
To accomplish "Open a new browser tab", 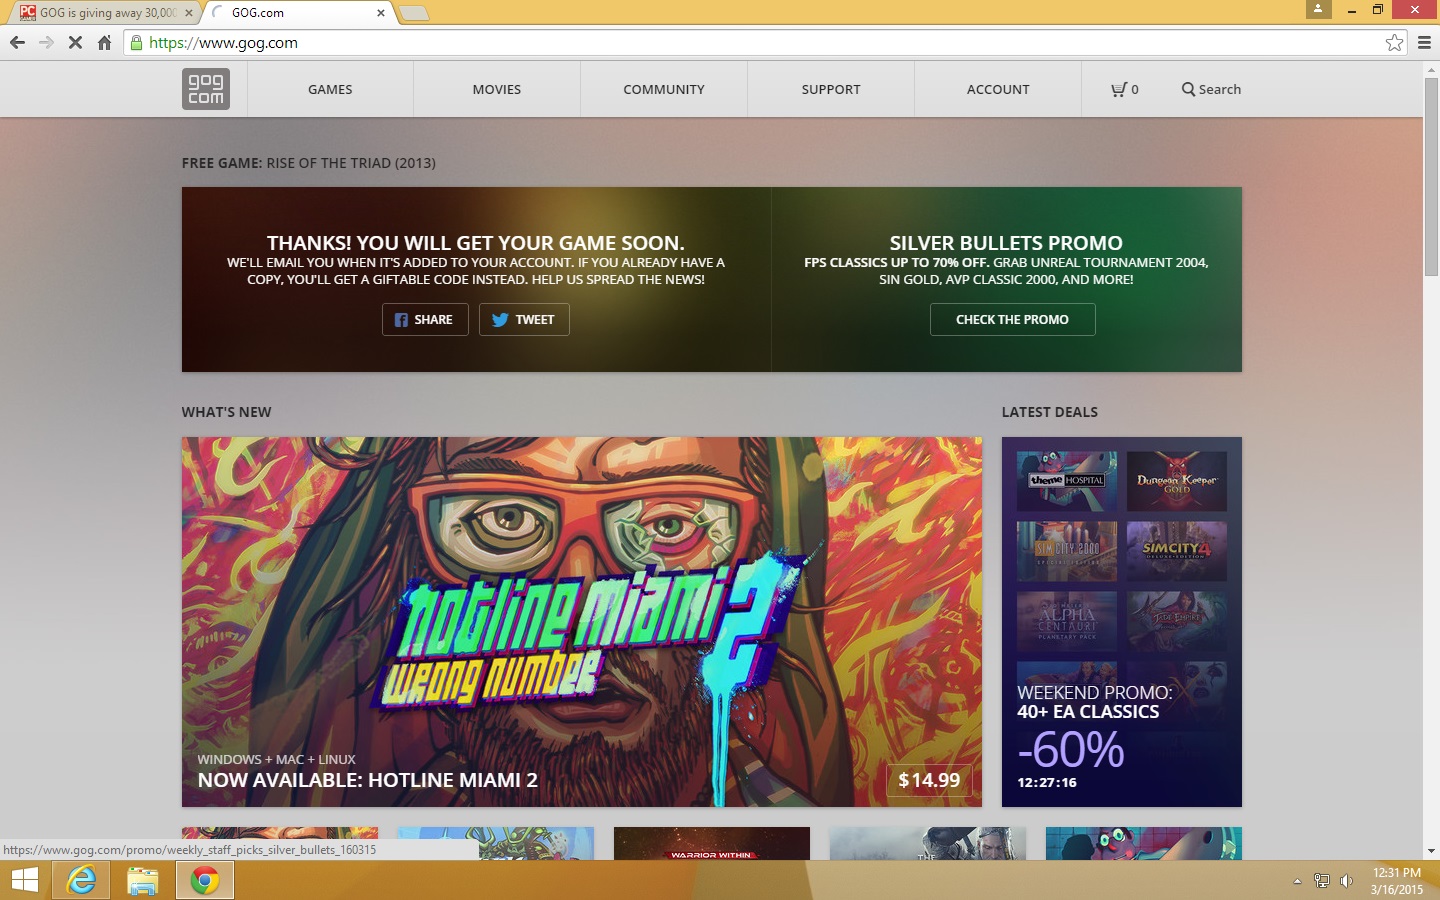I will [x=413, y=13].
